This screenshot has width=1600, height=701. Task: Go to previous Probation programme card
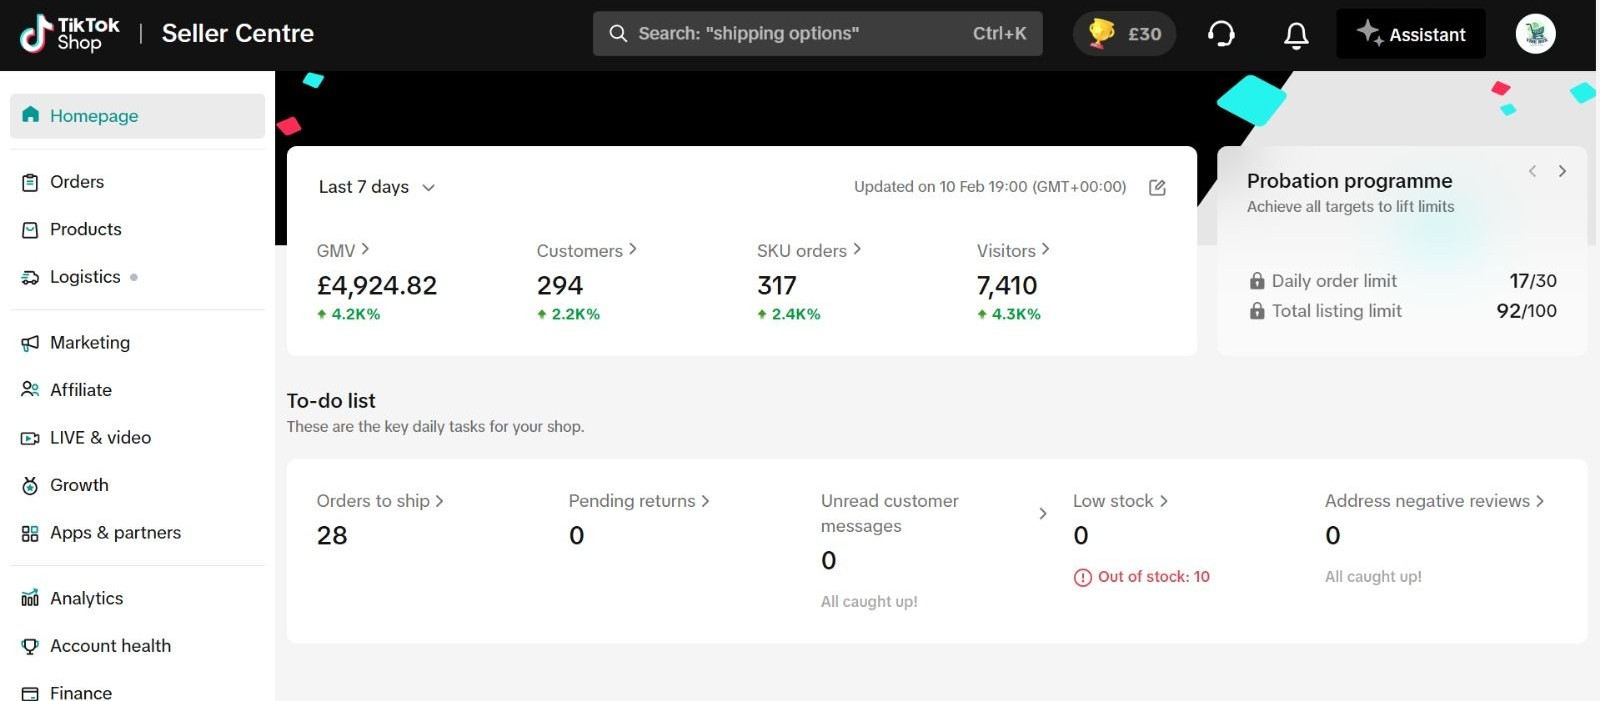pos(1532,171)
